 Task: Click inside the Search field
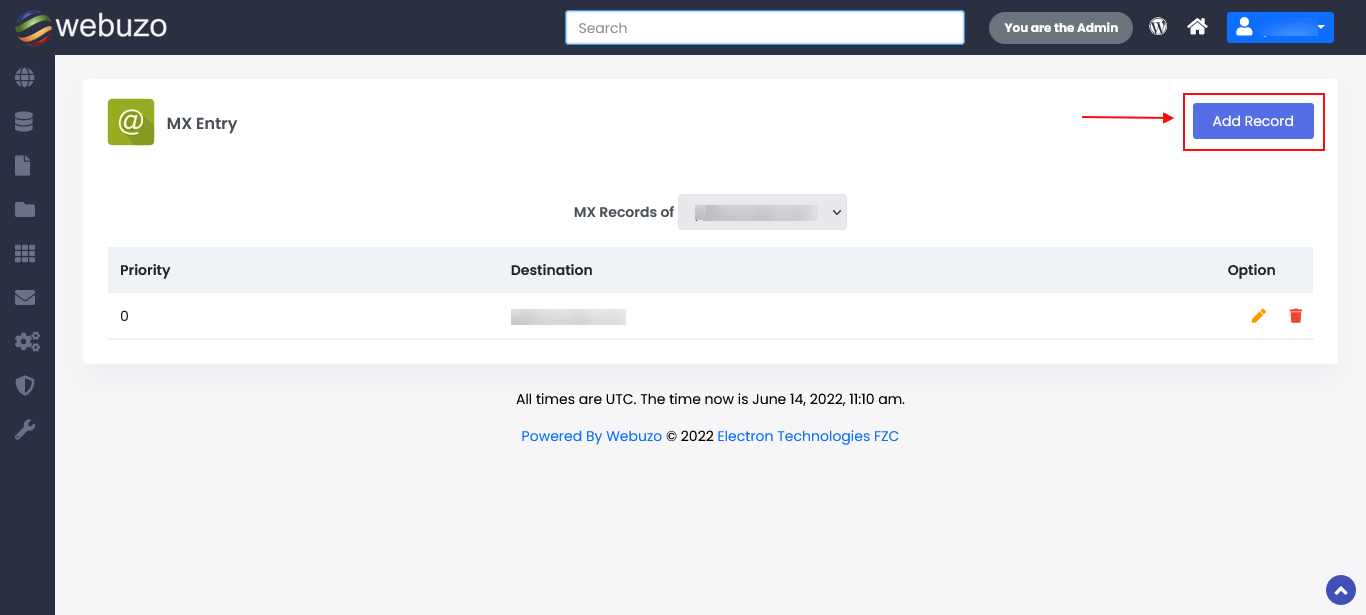click(764, 27)
